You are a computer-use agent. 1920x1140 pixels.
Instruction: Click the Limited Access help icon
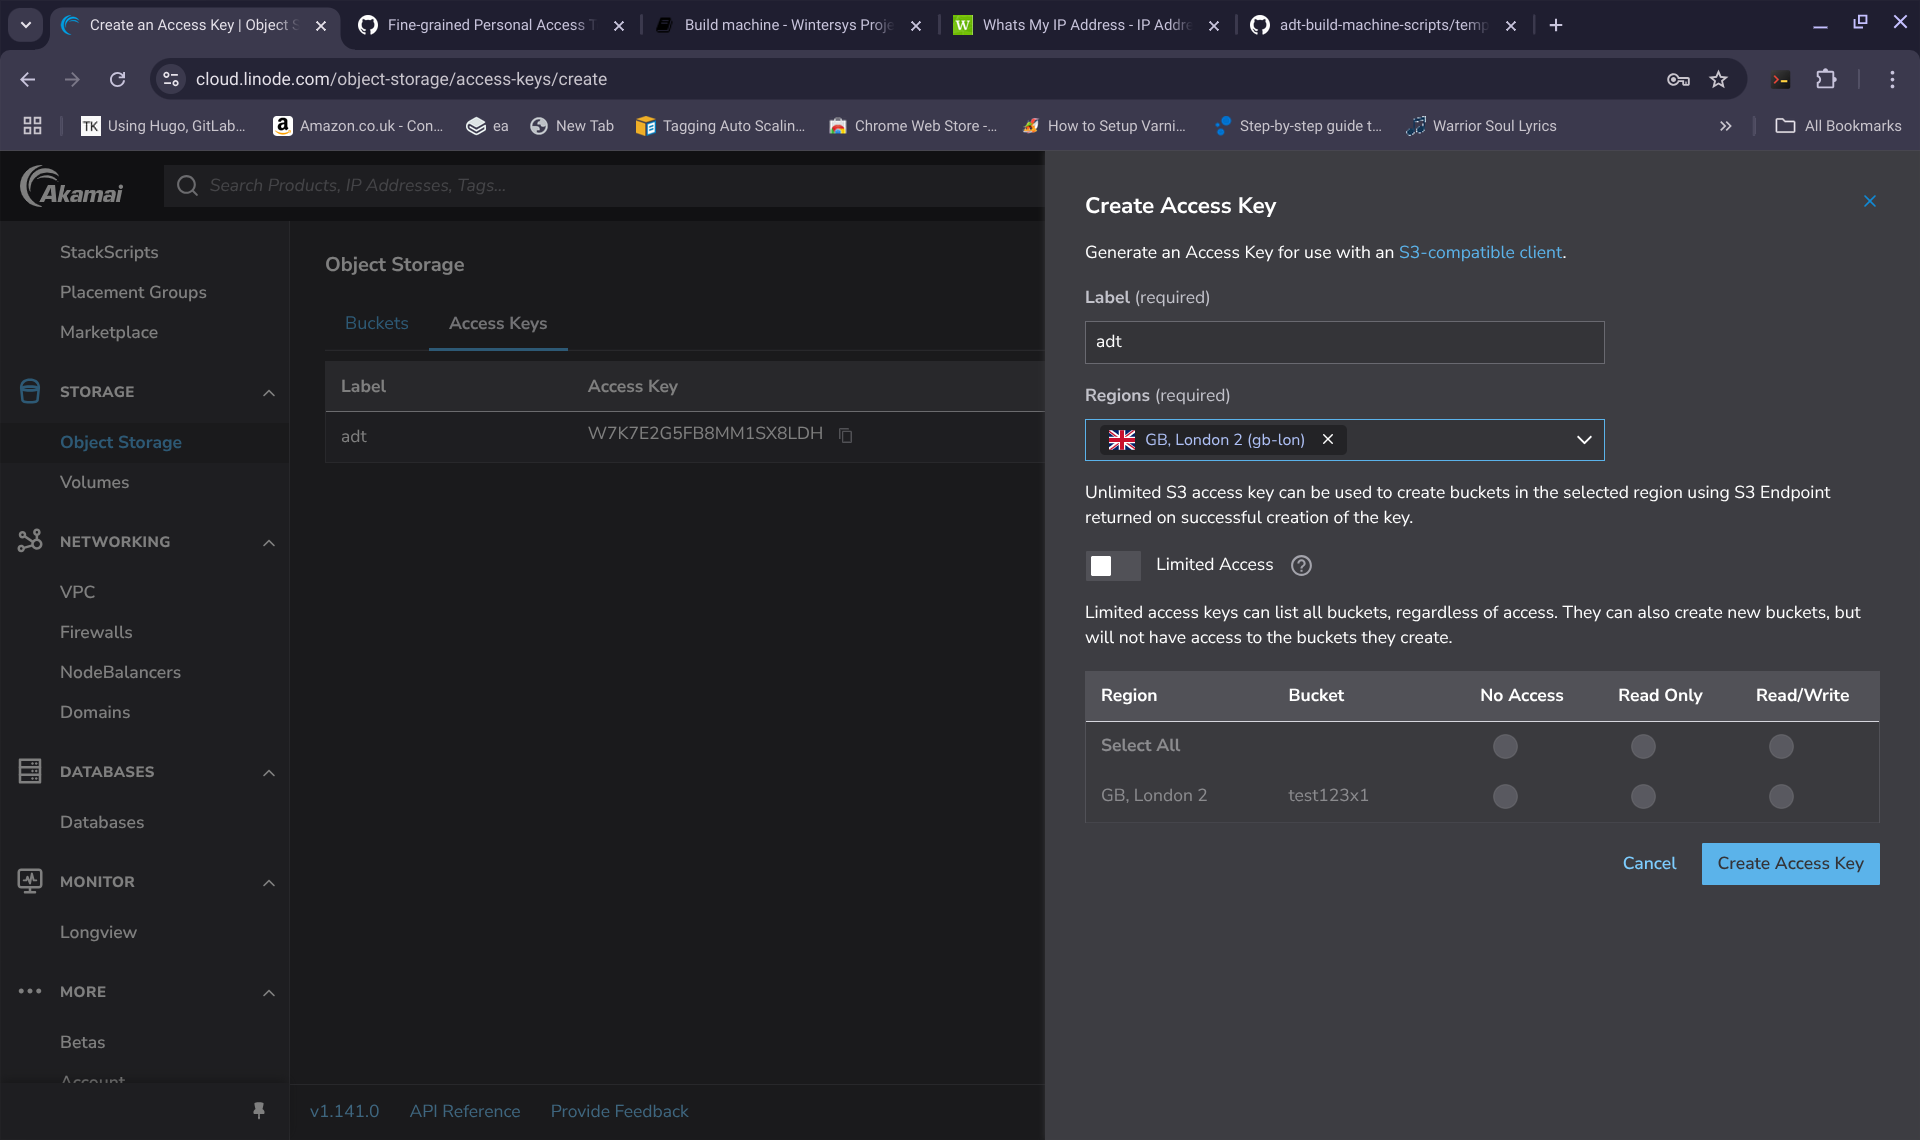coord(1301,565)
